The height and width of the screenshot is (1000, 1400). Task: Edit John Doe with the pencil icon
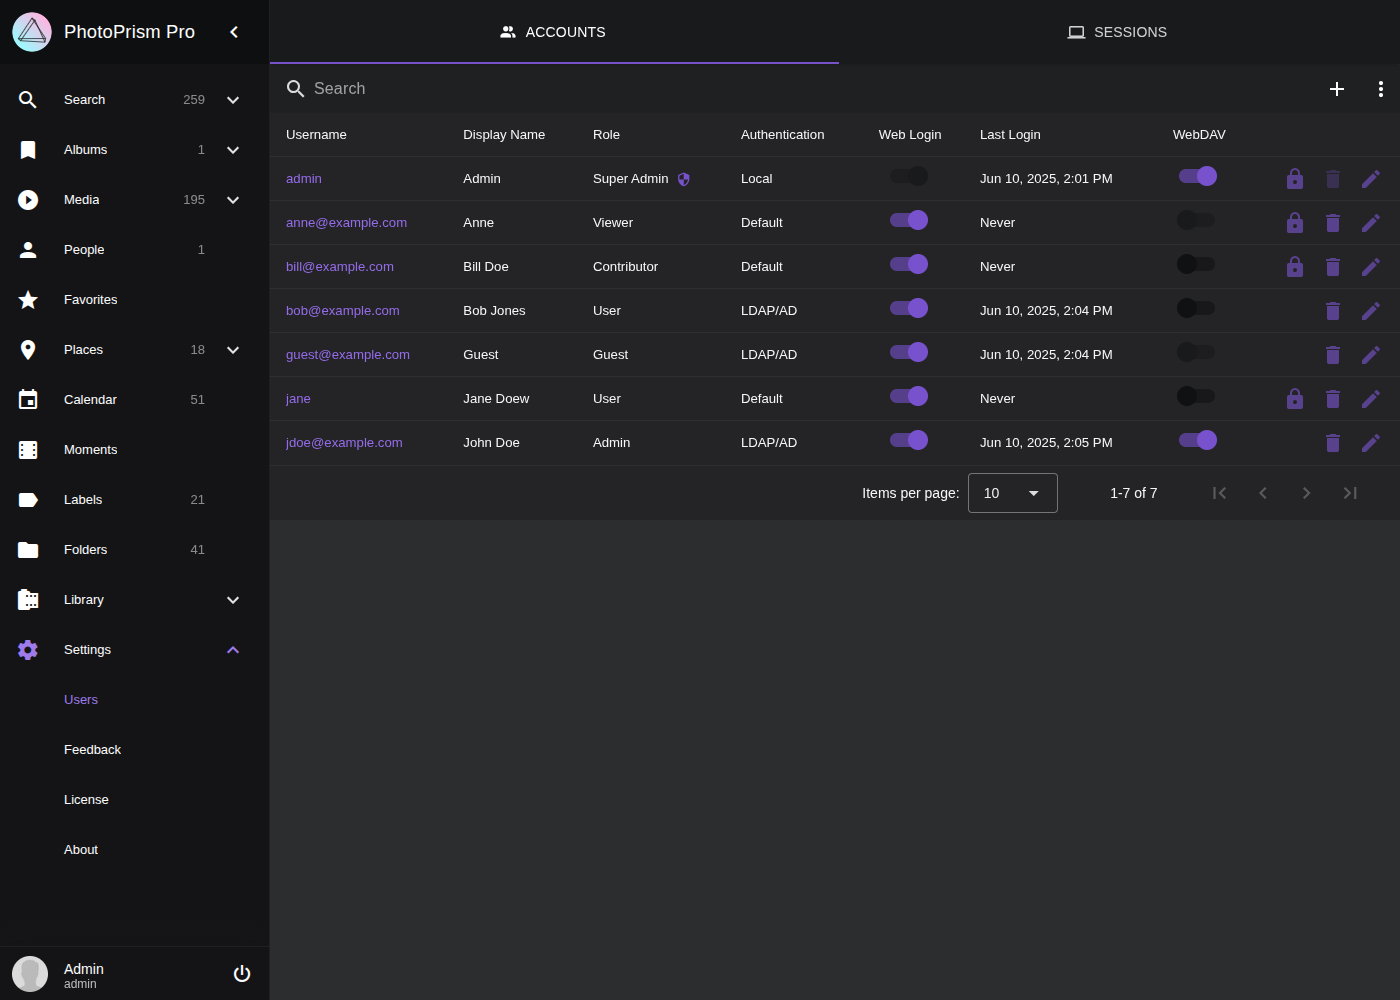click(x=1371, y=442)
